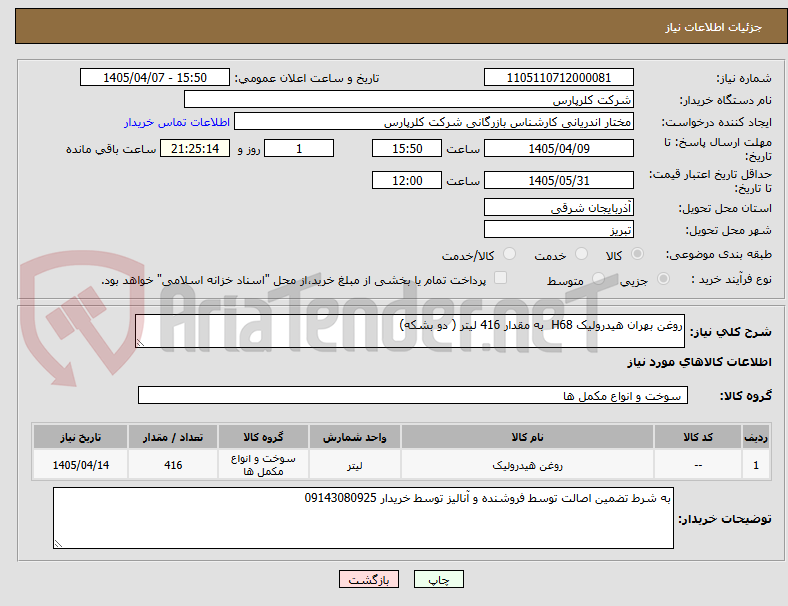The height and width of the screenshot is (606, 788).
Task: Click the announcement date field 1405/04/07 - 15:50
Action: [x=155, y=78]
